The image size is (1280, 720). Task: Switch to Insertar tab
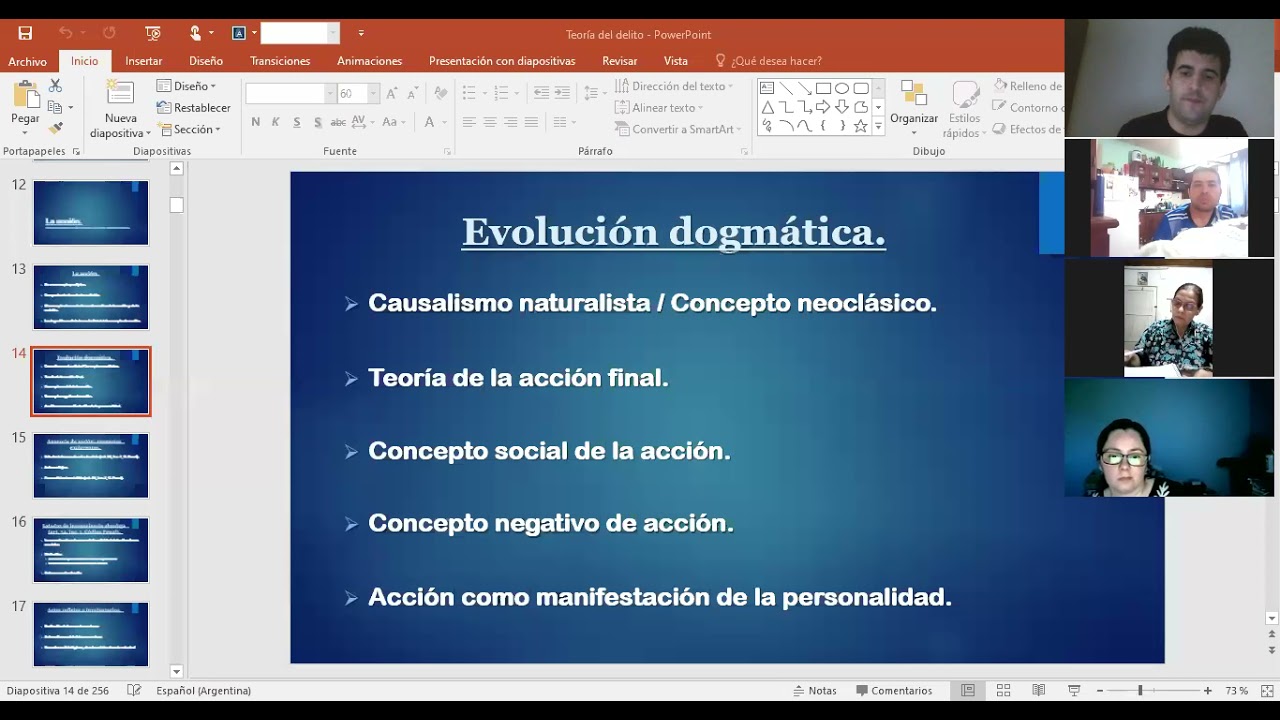pyautogui.click(x=144, y=61)
